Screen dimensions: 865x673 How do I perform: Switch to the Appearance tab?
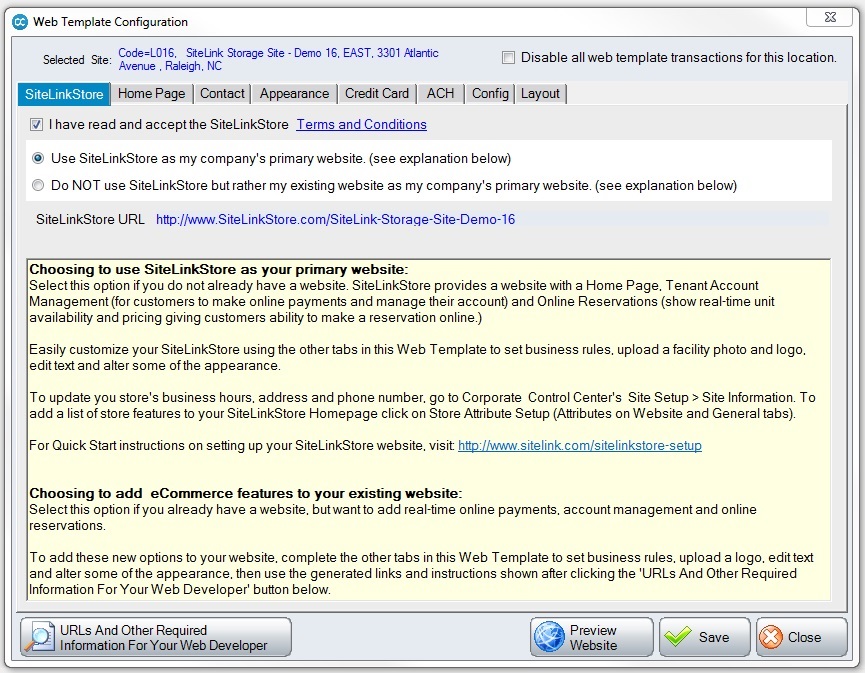pos(295,94)
